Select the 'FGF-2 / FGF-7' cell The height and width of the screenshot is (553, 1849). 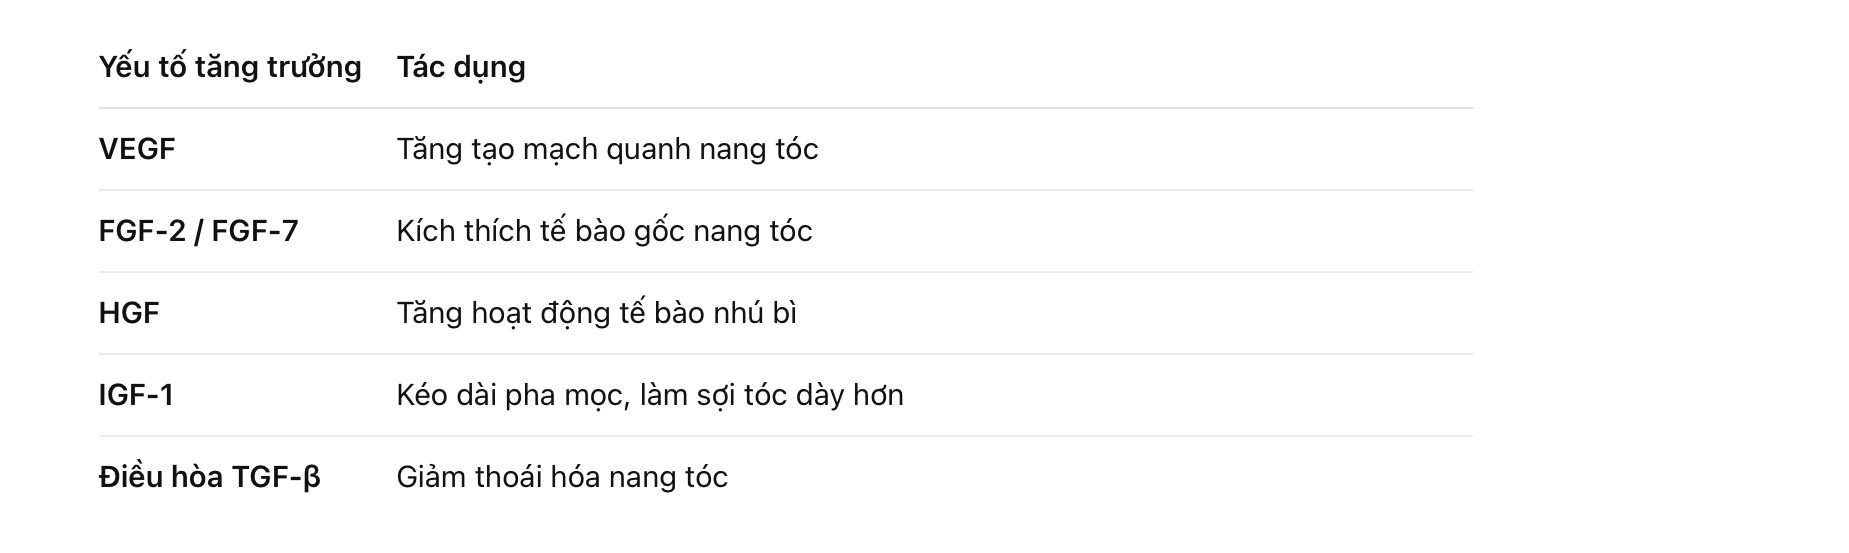[x=199, y=231]
